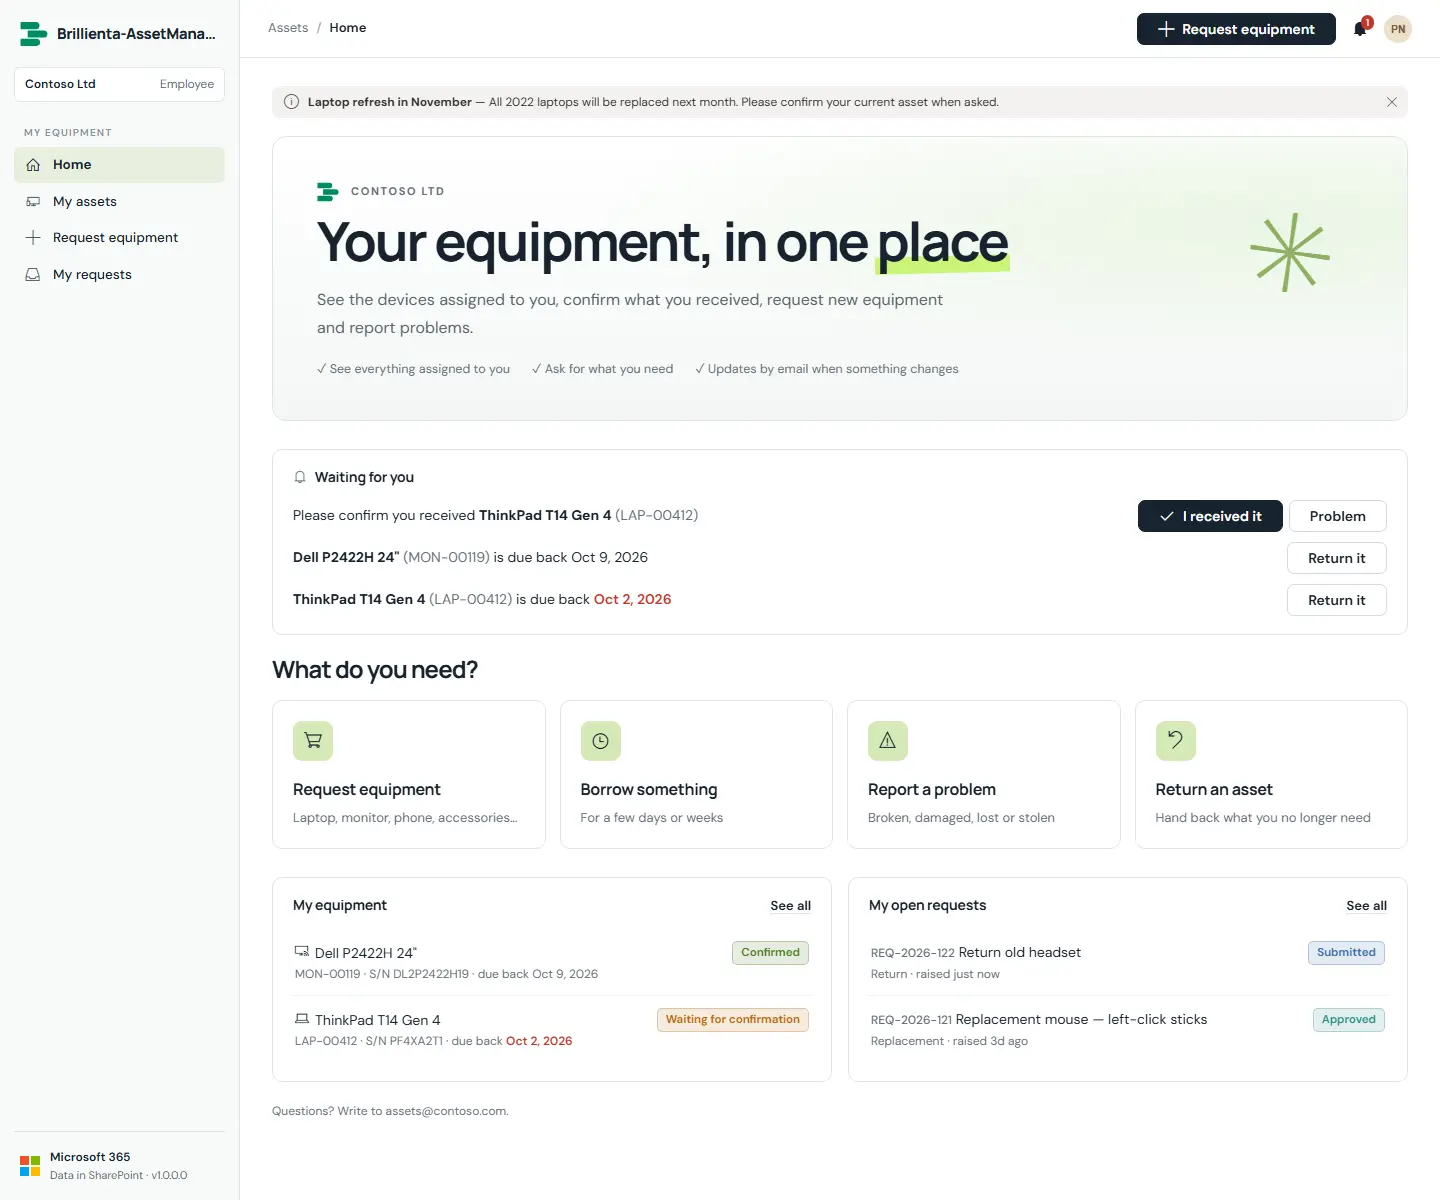Click the Home house icon in sidebar

point(33,165)
